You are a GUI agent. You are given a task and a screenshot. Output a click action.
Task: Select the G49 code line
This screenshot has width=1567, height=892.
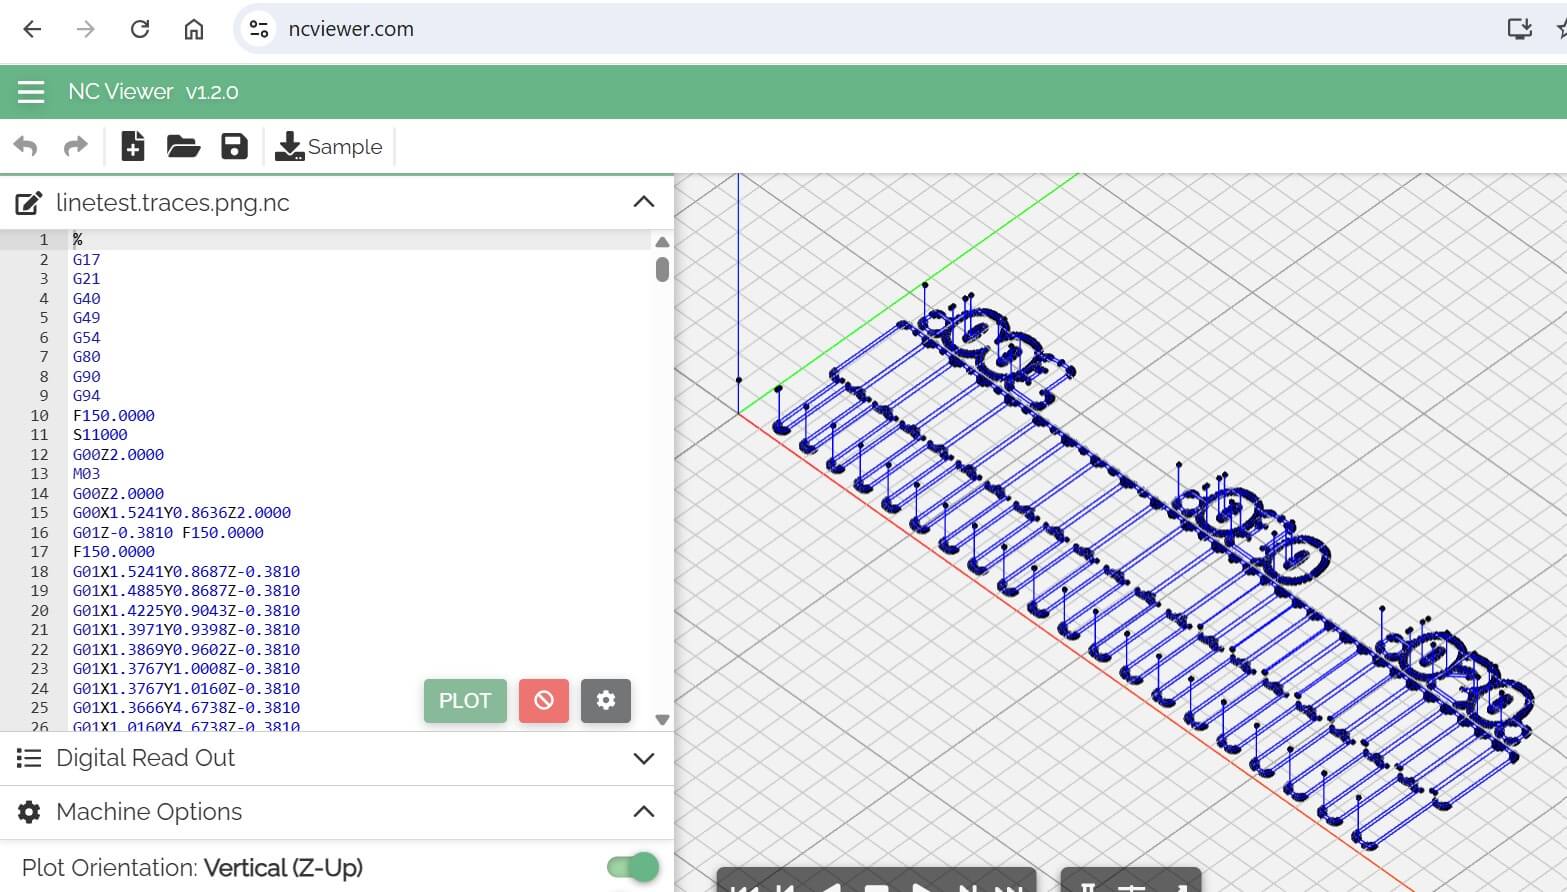pos(86,318)
